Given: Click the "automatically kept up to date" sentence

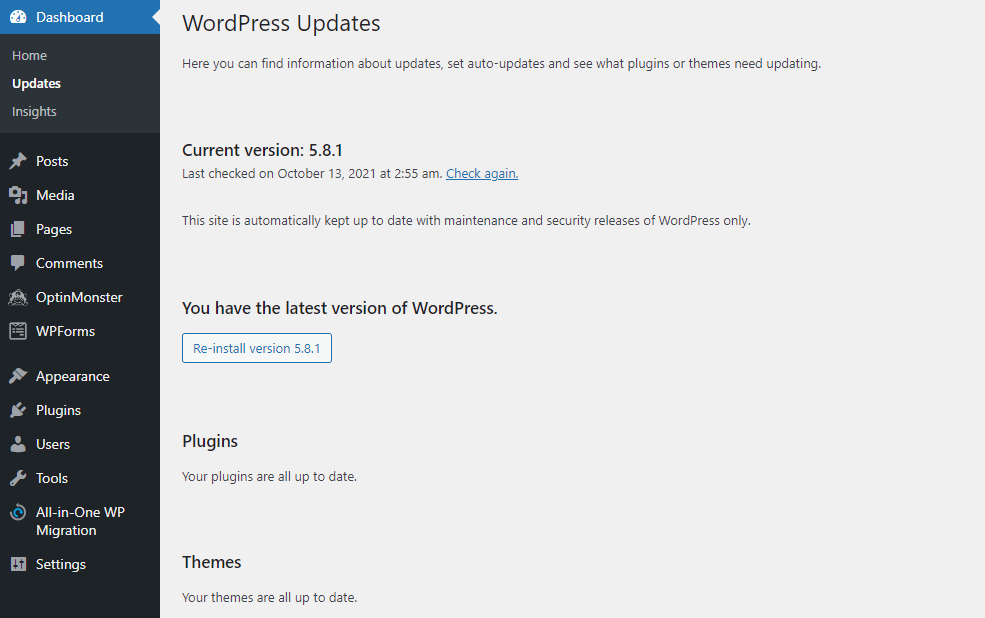Looking at the screenshot, I should [466, 220].
